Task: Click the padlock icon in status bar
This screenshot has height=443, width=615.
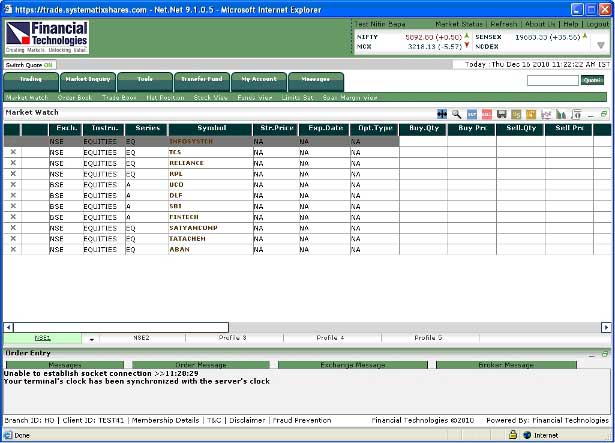Action: click(x=513, y=435)
